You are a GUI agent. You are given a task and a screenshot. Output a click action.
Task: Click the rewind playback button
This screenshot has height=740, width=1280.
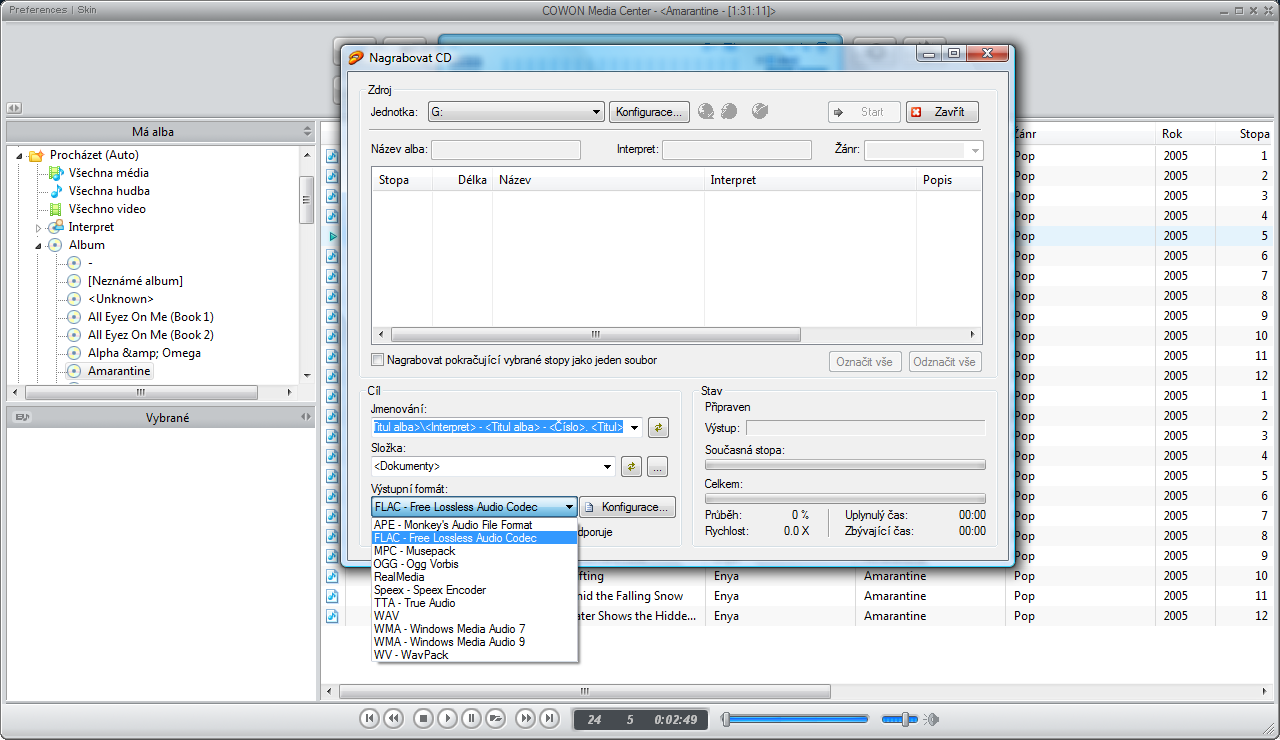[x=393, y=718]
